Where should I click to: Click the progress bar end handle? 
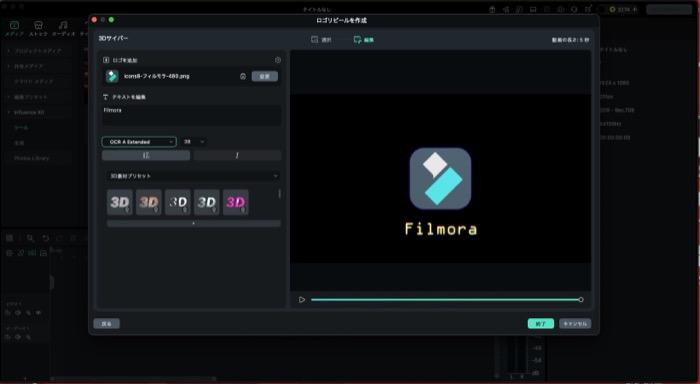pos(581,300)
